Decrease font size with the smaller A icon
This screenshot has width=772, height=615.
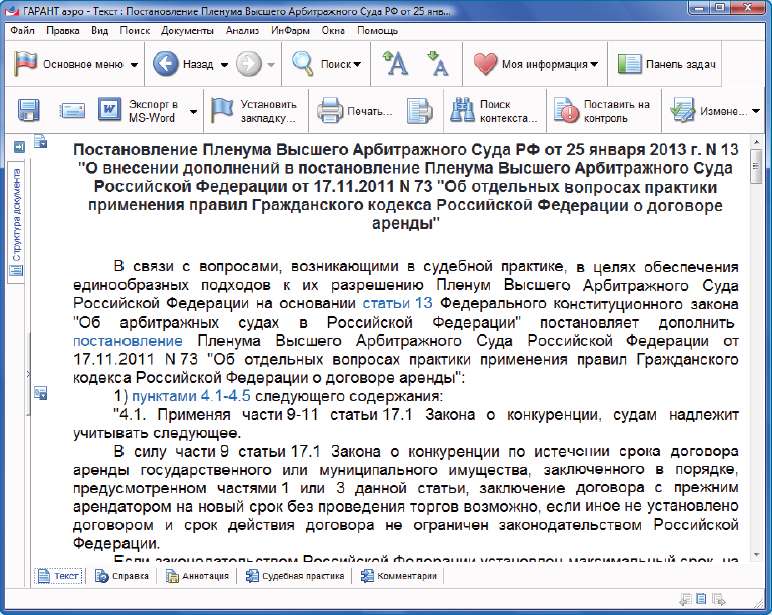(438, 64)
